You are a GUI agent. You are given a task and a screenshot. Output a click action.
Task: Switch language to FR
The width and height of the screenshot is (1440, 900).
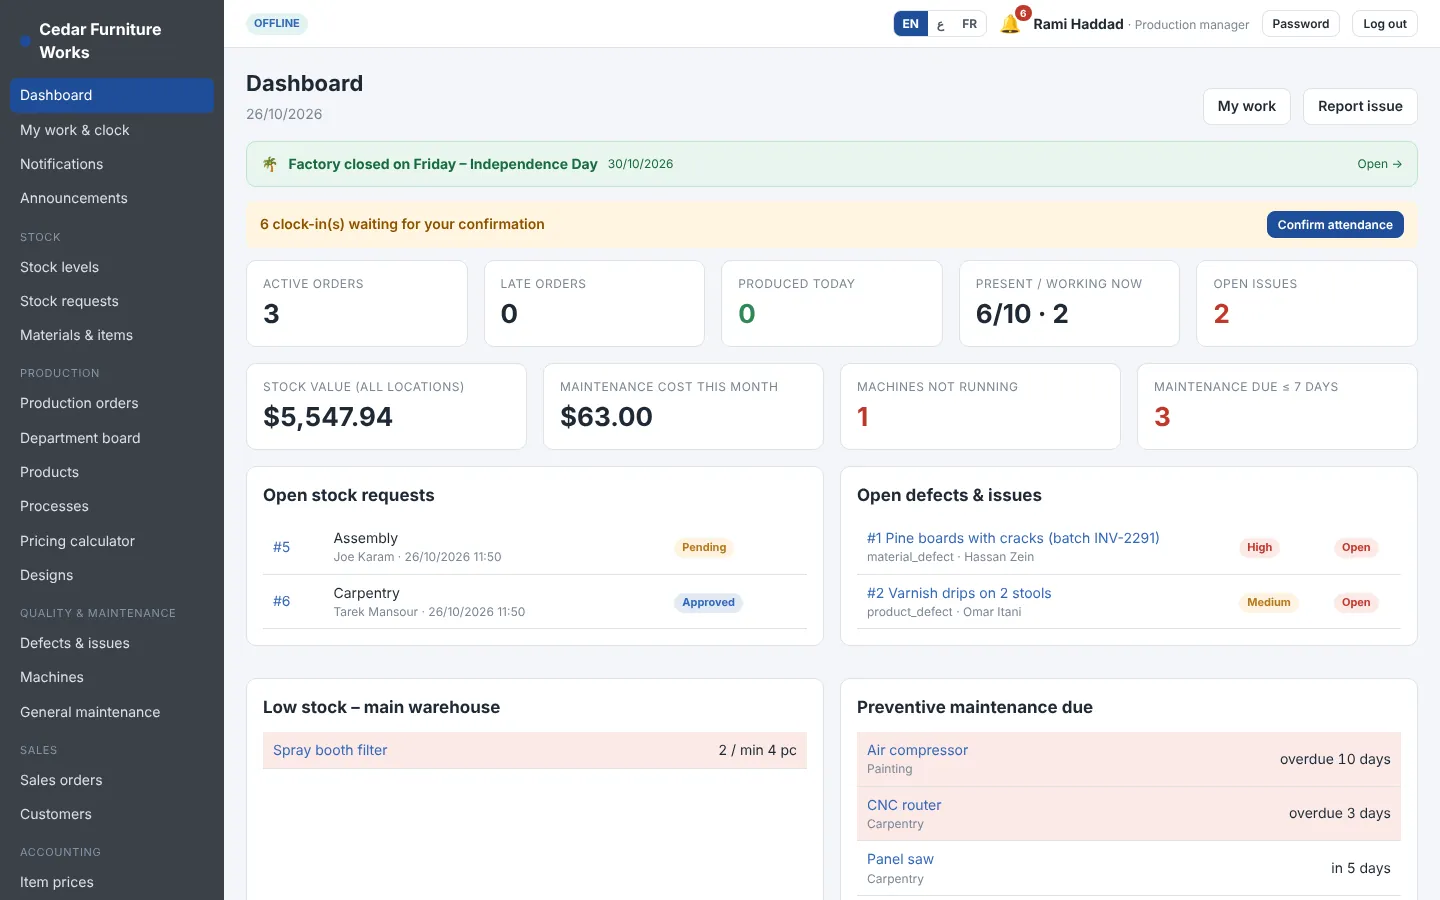pos(969,24)
